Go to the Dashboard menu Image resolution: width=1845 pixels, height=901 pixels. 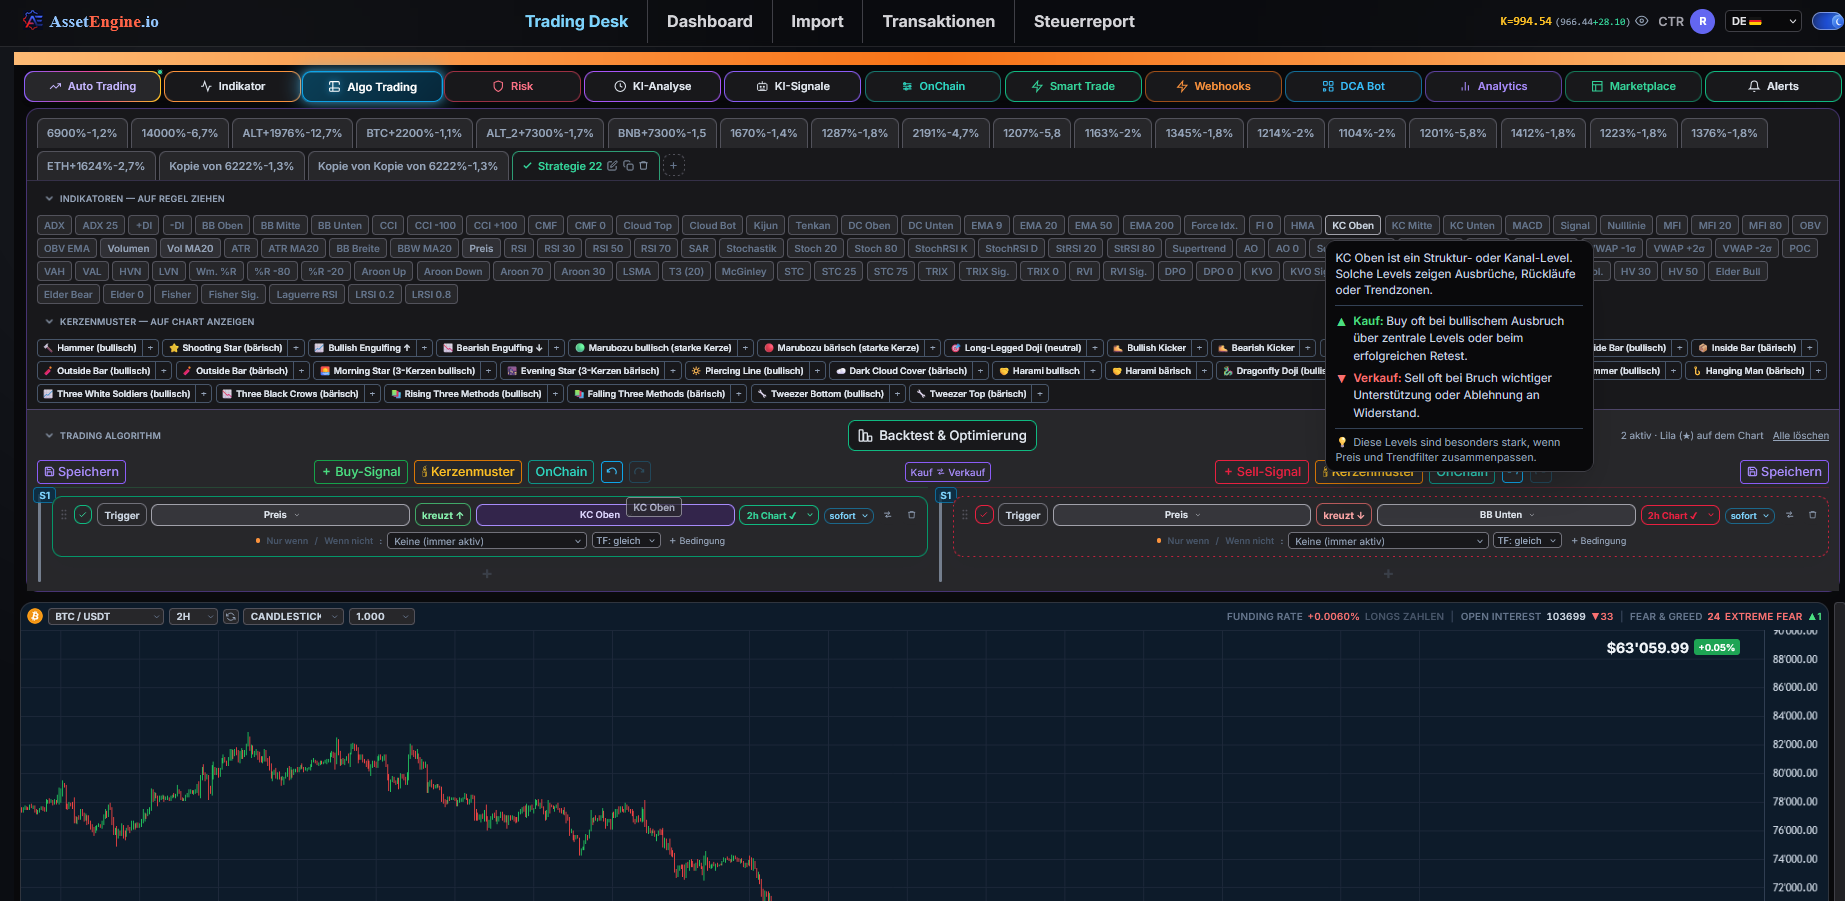[709, 21]
